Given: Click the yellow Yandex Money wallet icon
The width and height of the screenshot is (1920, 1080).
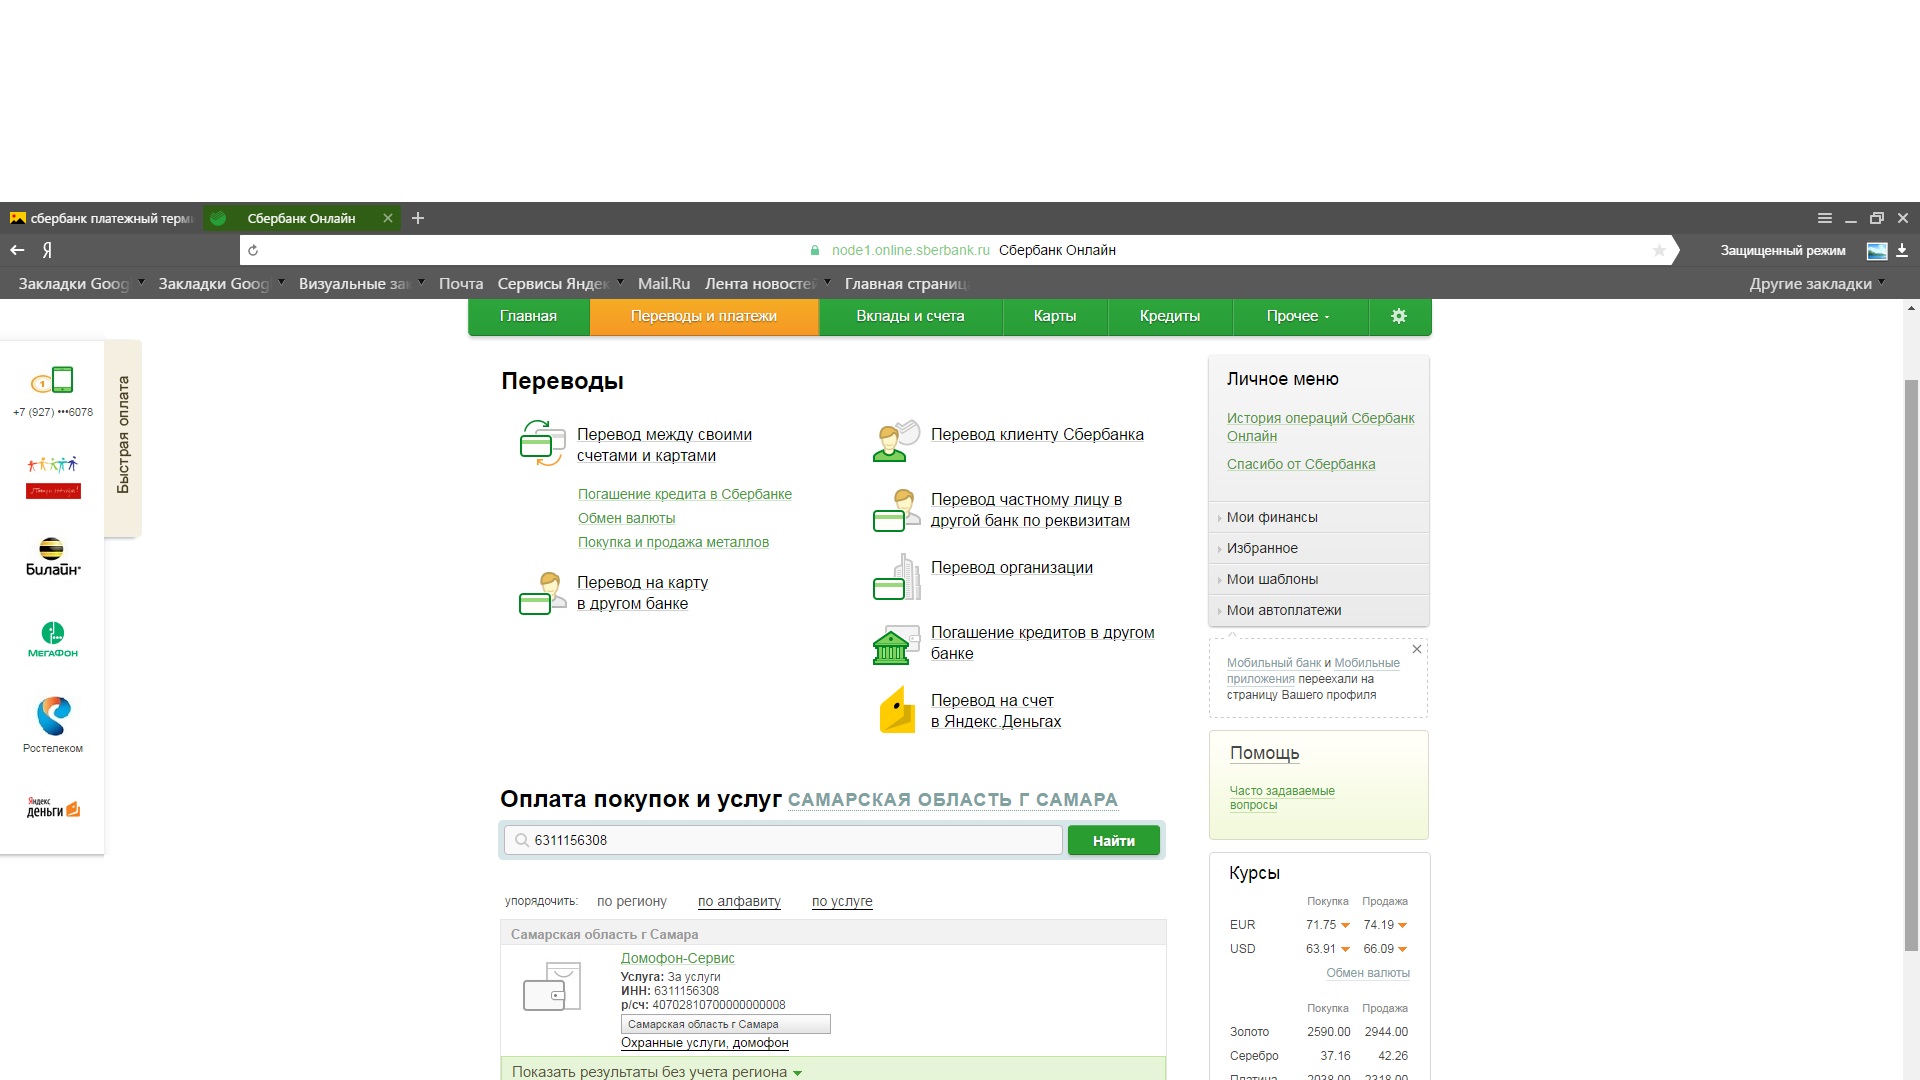Looking at the screenshot, I should click(897, 710).
